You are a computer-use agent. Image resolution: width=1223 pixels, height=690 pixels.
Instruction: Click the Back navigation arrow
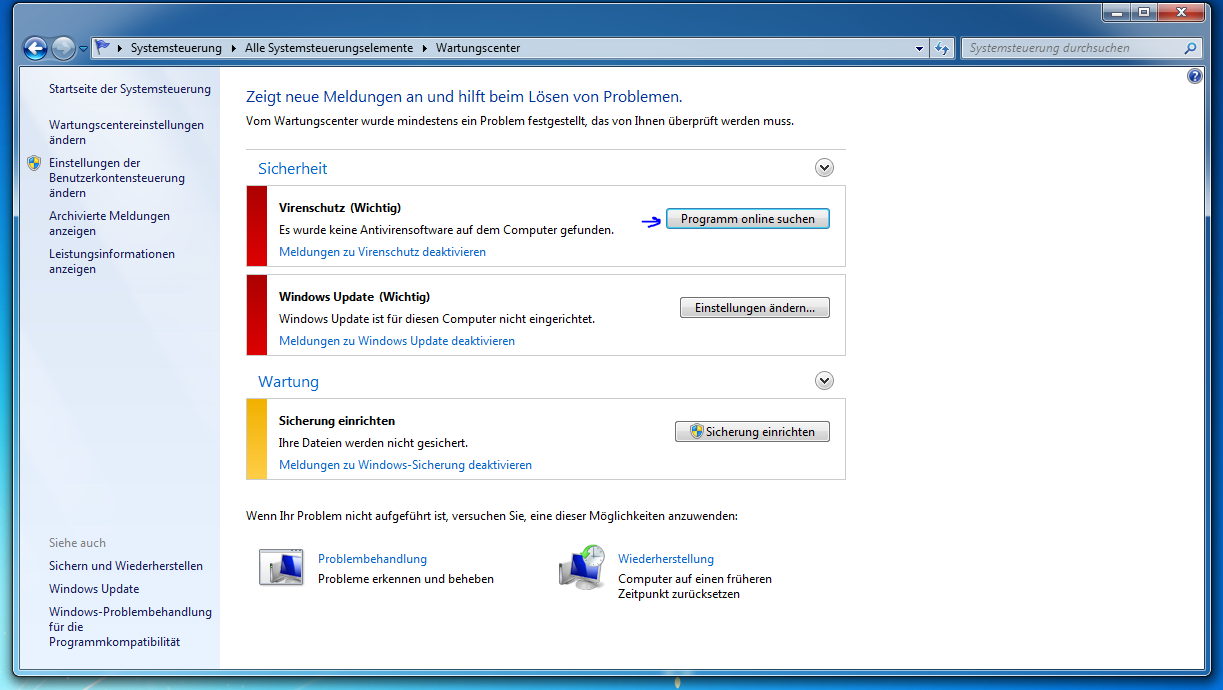point(36,47)
